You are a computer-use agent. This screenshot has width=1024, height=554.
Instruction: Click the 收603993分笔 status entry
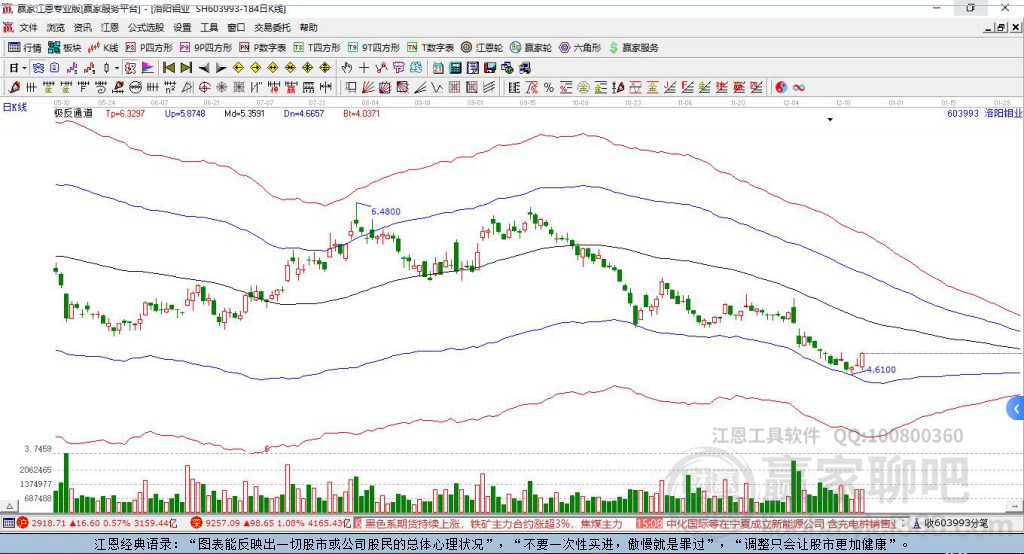pos(951,523)
